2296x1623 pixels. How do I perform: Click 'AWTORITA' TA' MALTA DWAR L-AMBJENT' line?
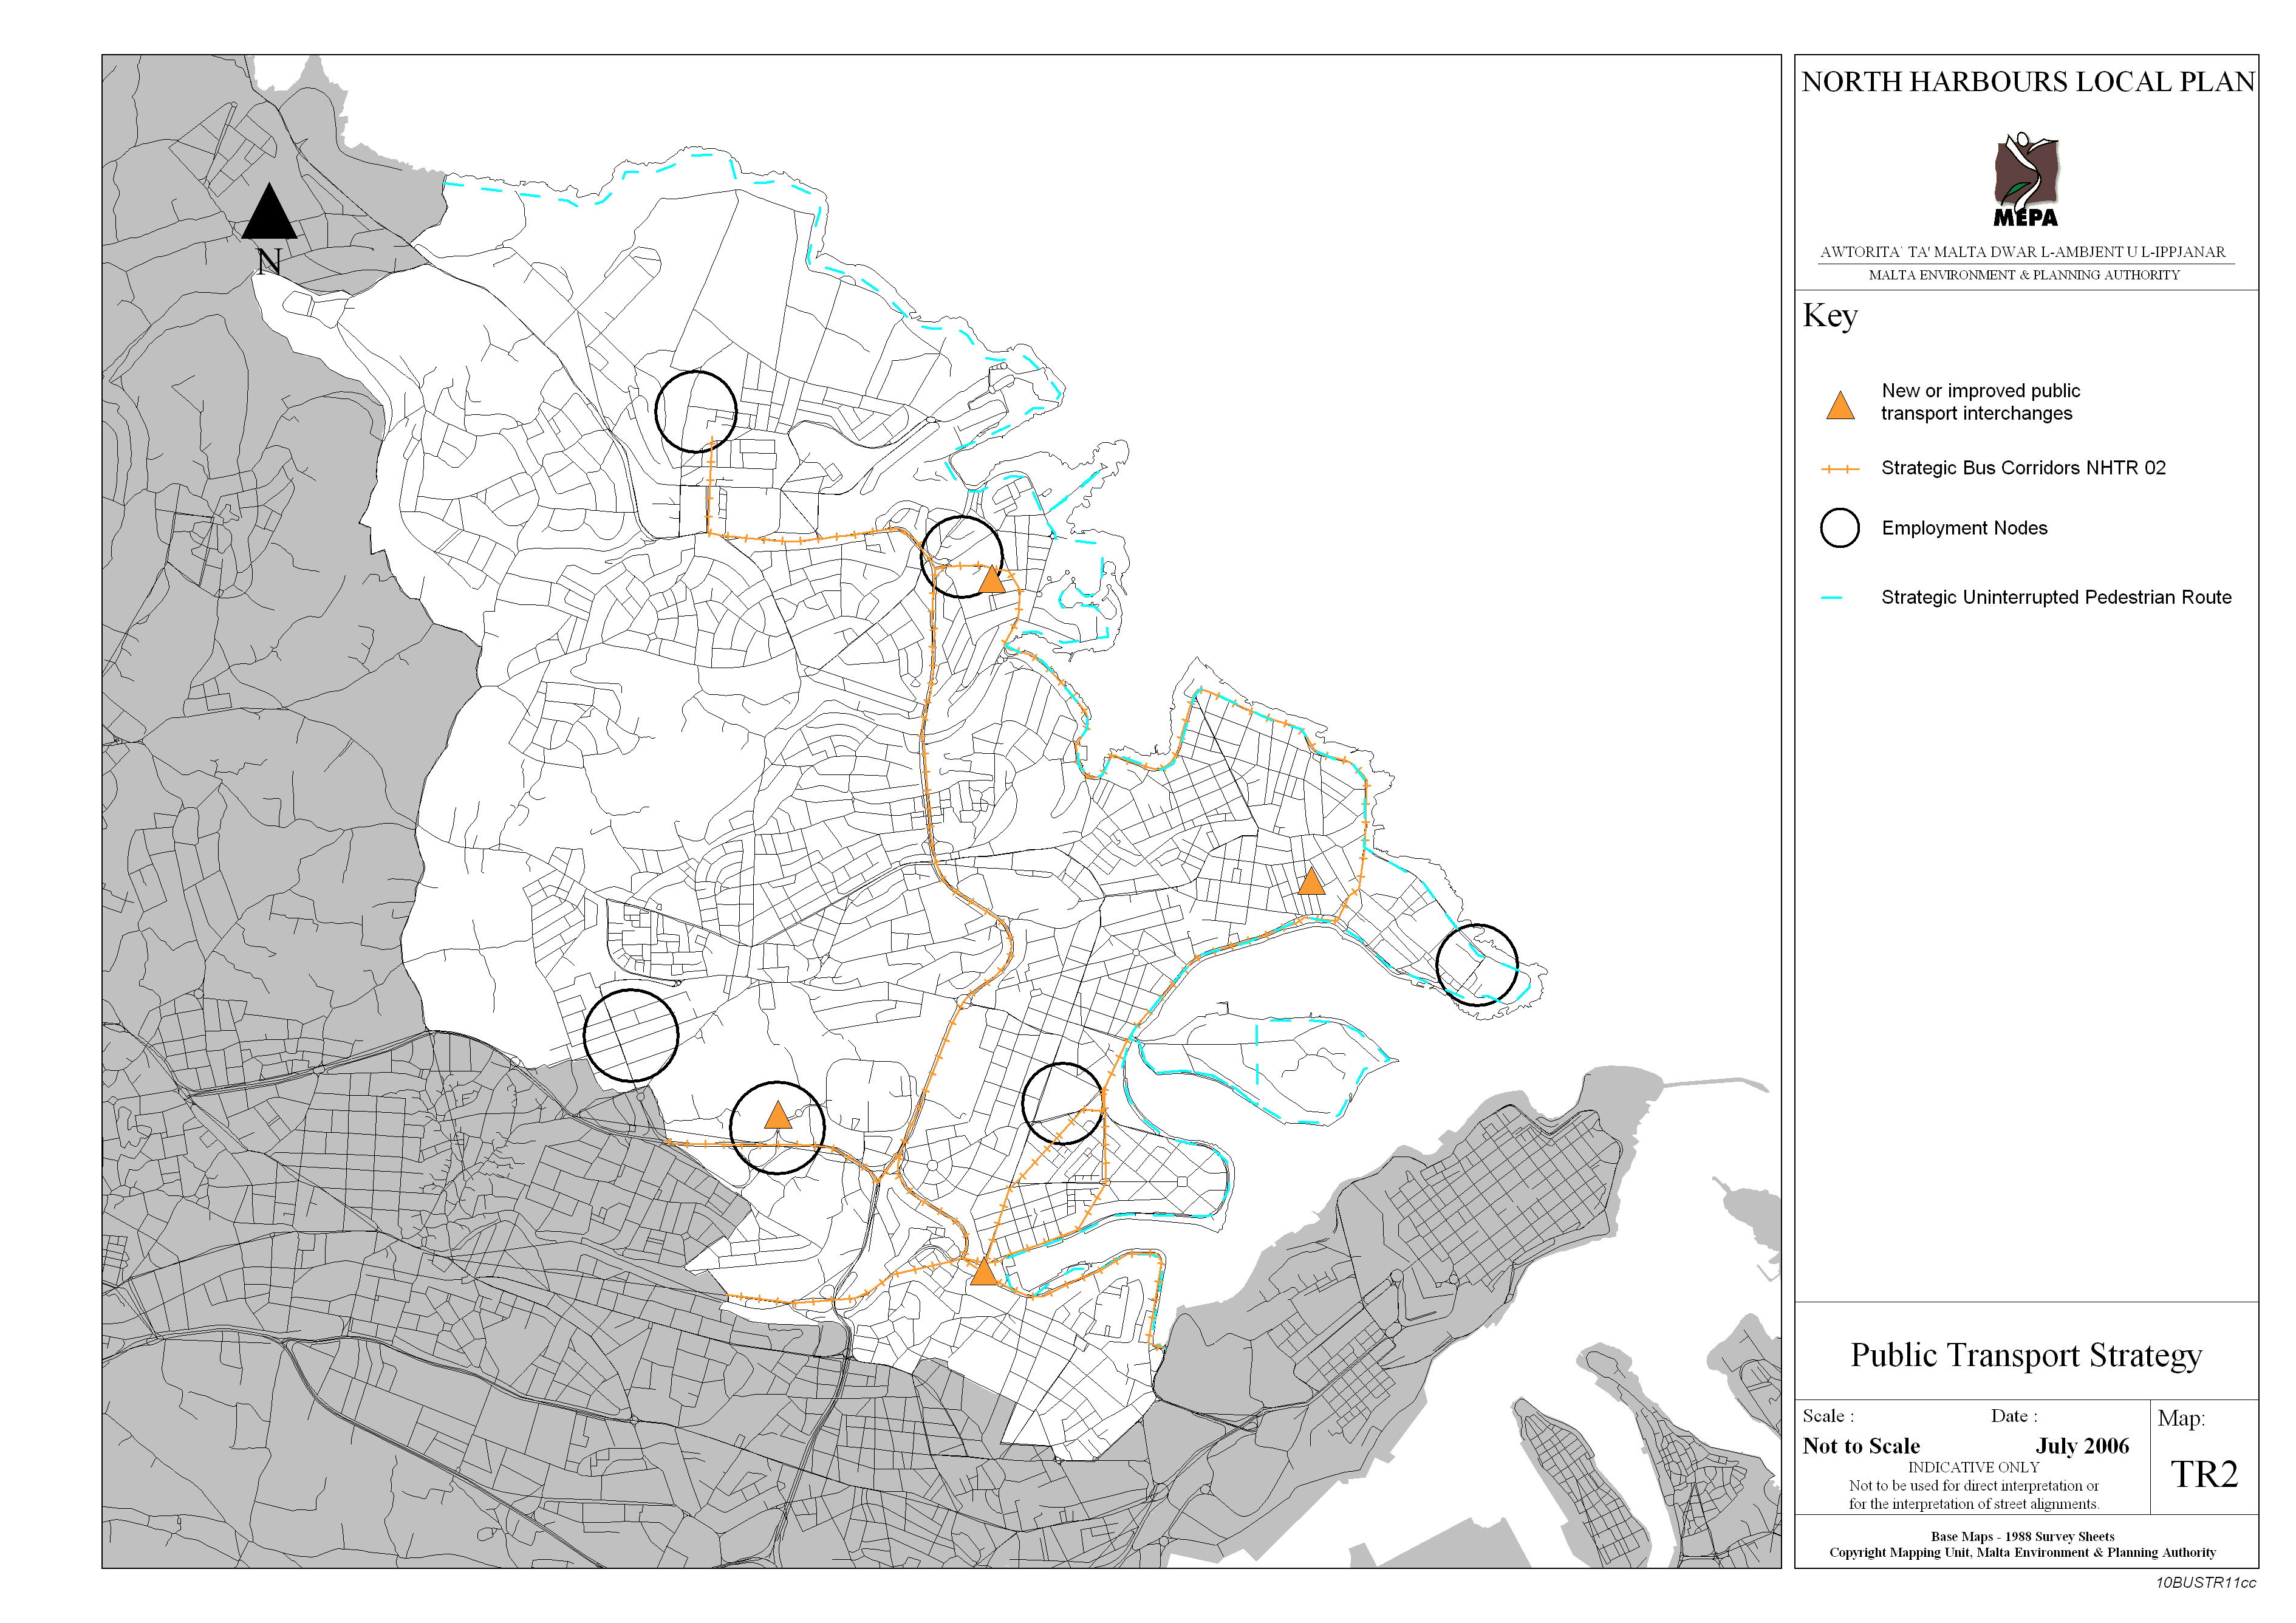[2023, 252]
